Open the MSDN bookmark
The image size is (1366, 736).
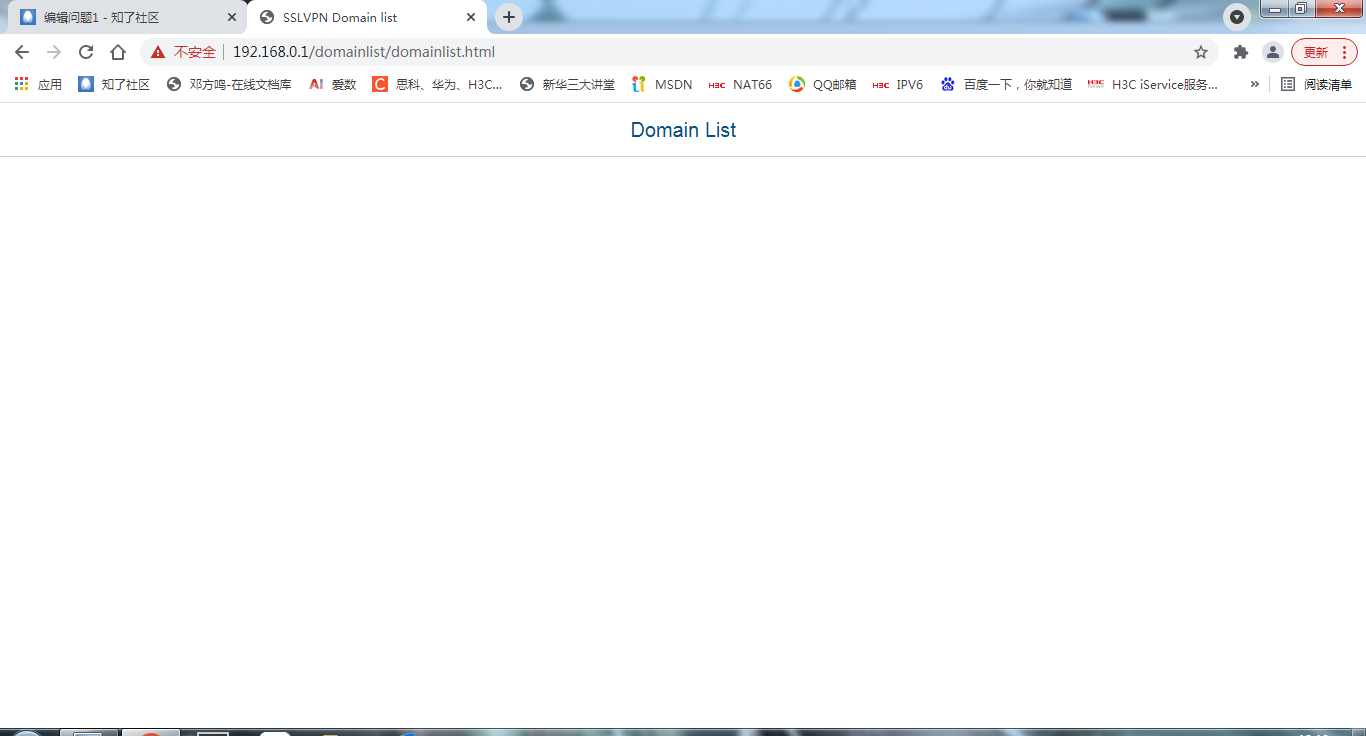coord(662,84)
